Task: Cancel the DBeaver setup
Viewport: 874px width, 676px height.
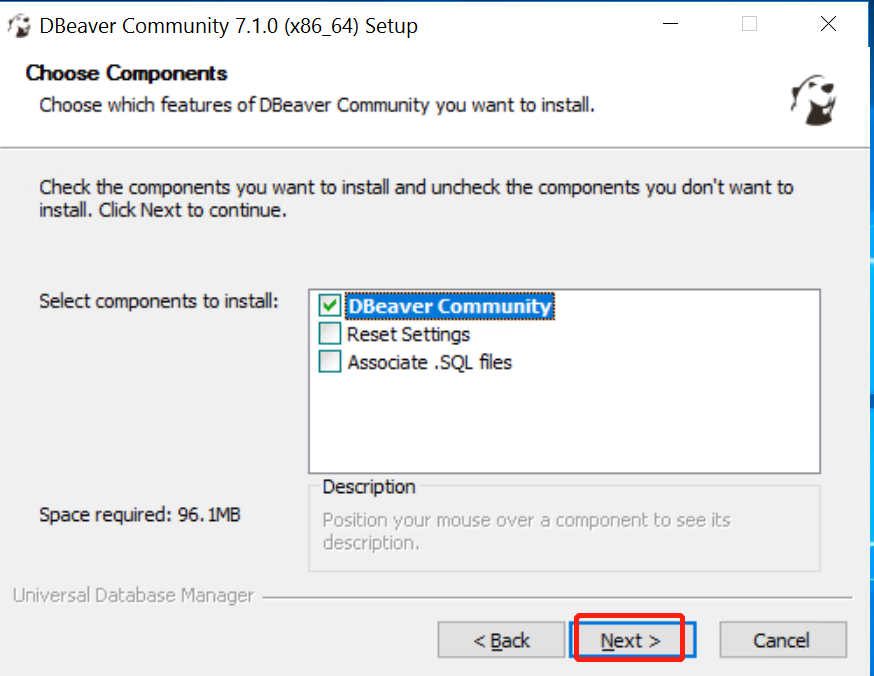Action: point(783,640)
